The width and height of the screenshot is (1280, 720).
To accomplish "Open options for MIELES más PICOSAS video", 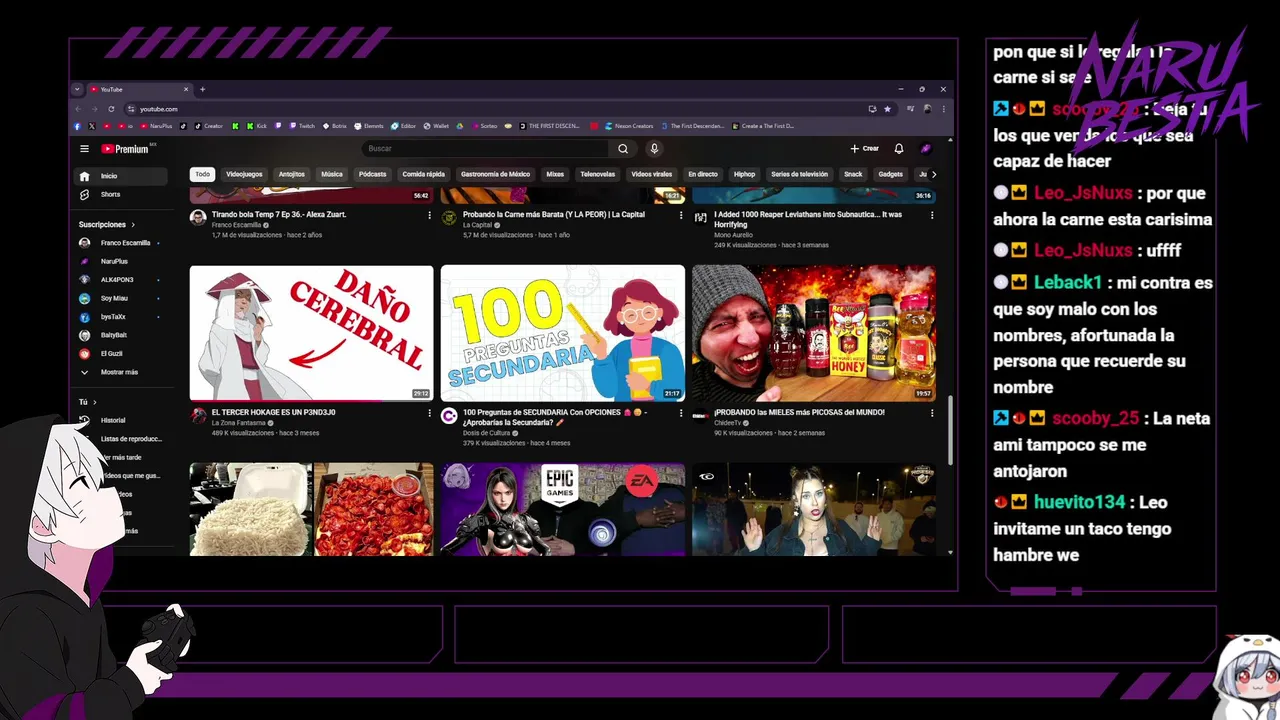I will click(x=932, y=412).
